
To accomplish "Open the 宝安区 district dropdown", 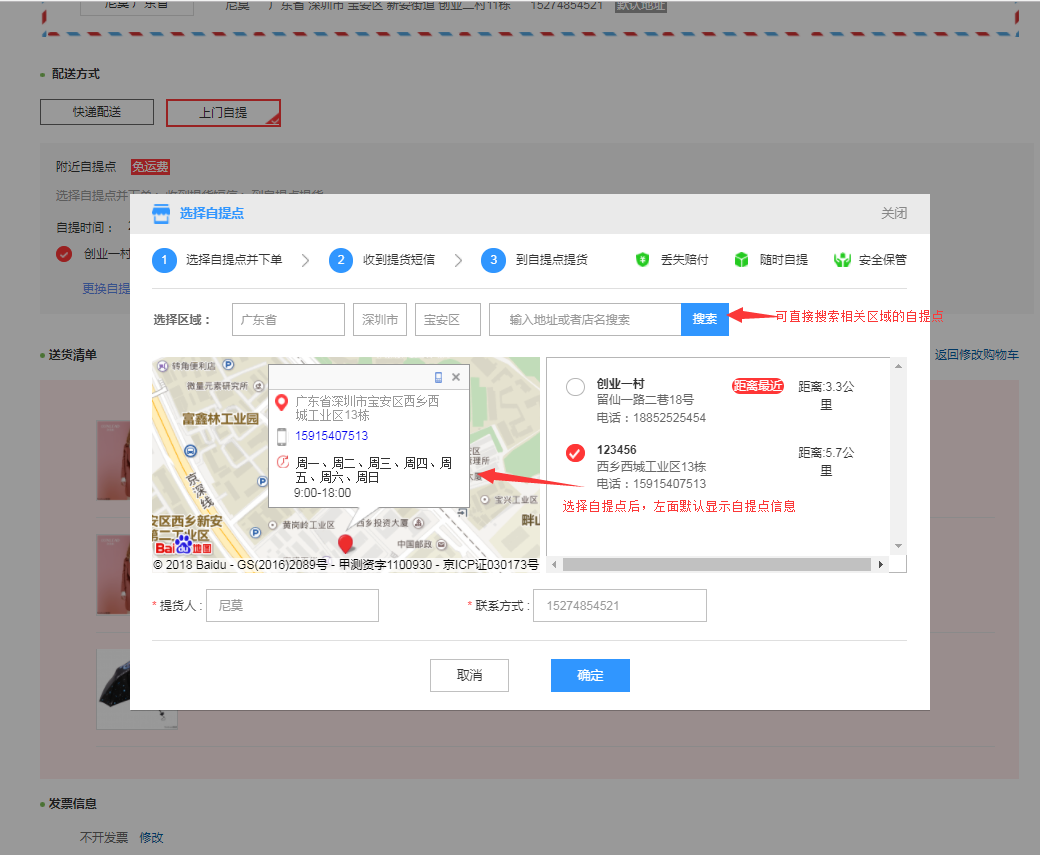I will (447, 320).
